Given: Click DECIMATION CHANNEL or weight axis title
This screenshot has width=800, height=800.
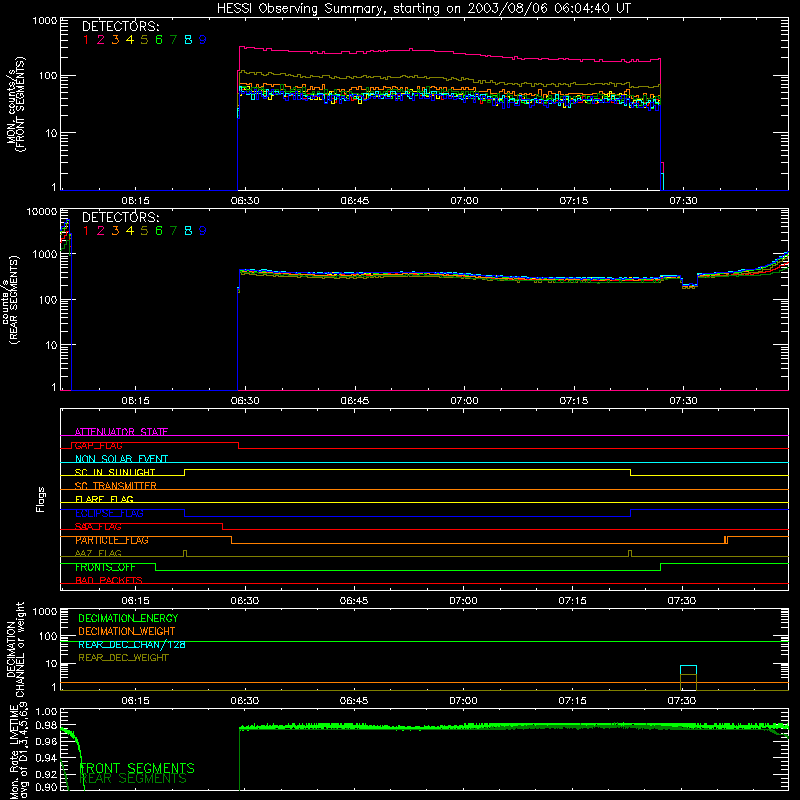Looking at the screenshot, I should [x=15, y=651].
